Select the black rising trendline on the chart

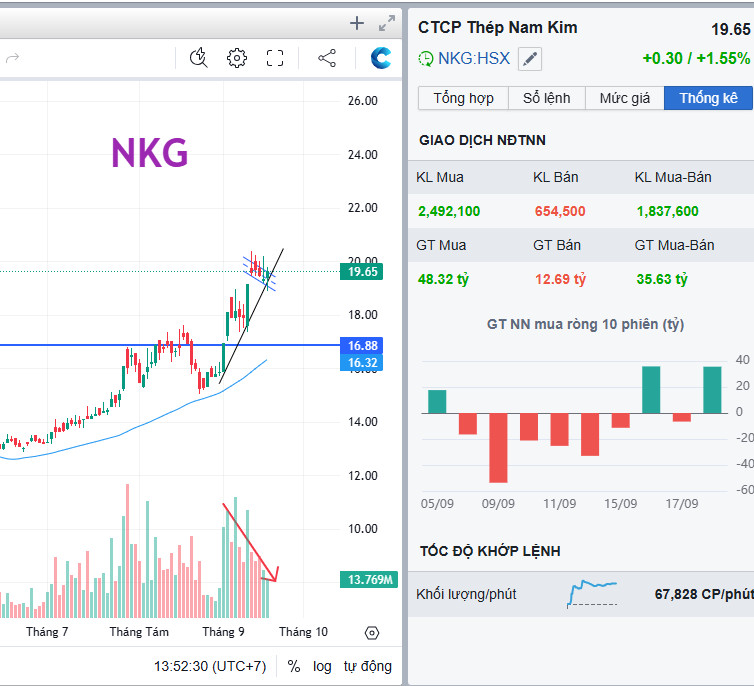pos(251,316)
